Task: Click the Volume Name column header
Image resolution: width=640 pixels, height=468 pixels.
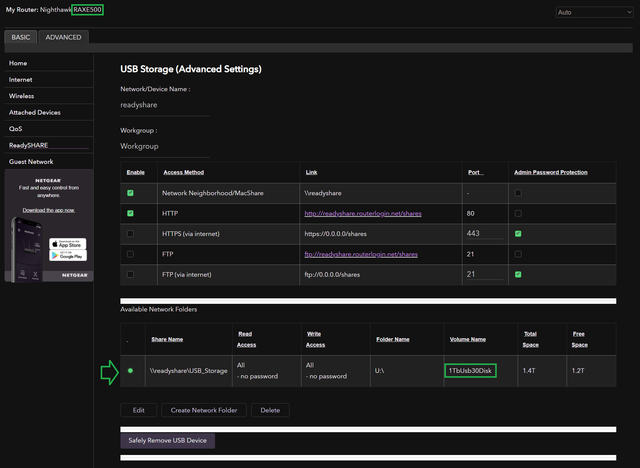Action: tap(468, 339)
